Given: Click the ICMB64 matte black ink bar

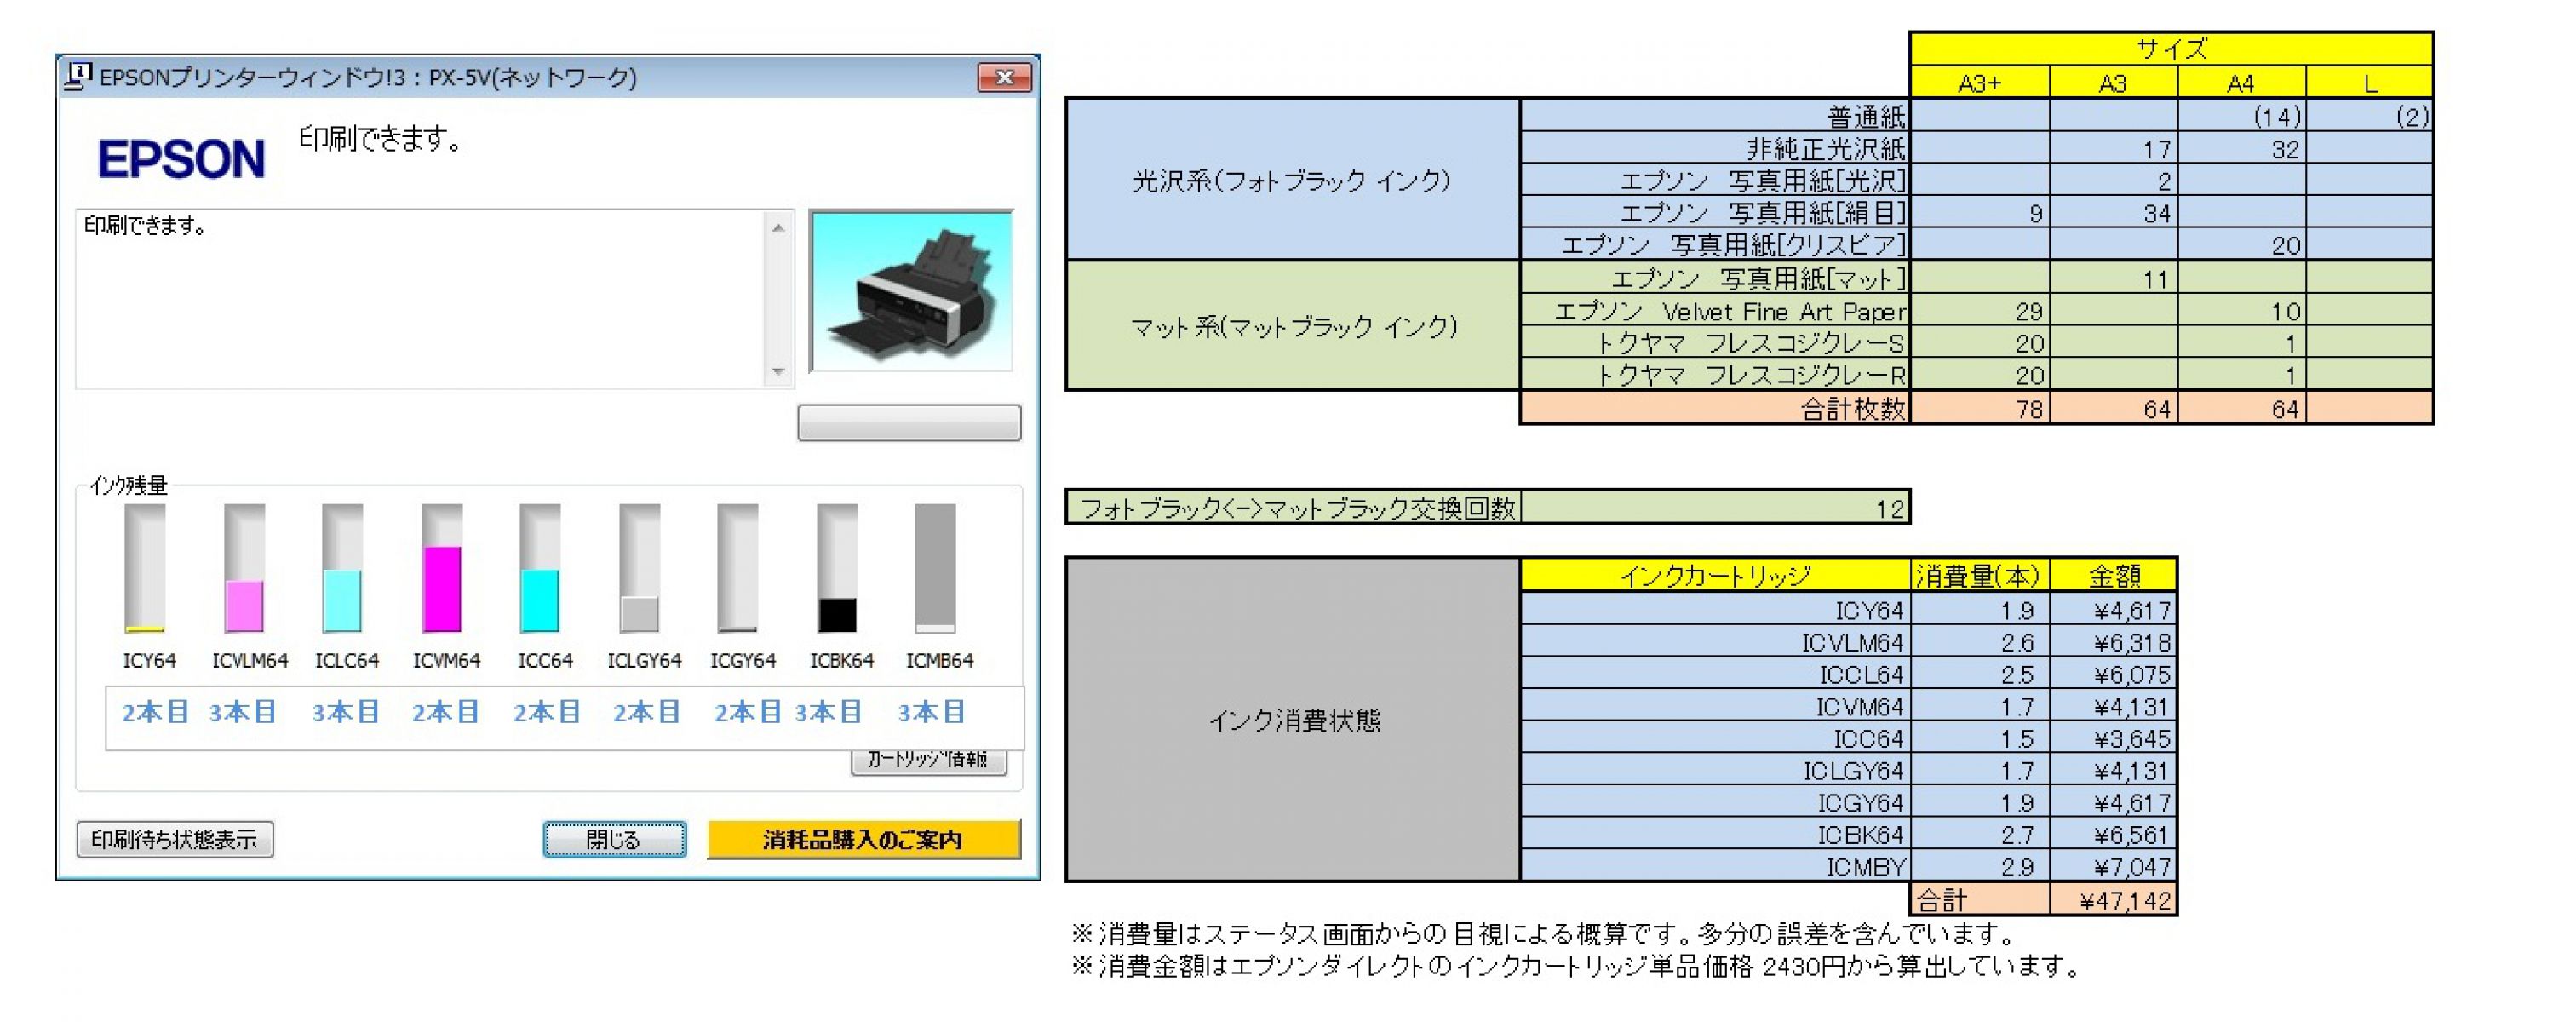Looking at the screenshot, I should [x=935, y=568].
